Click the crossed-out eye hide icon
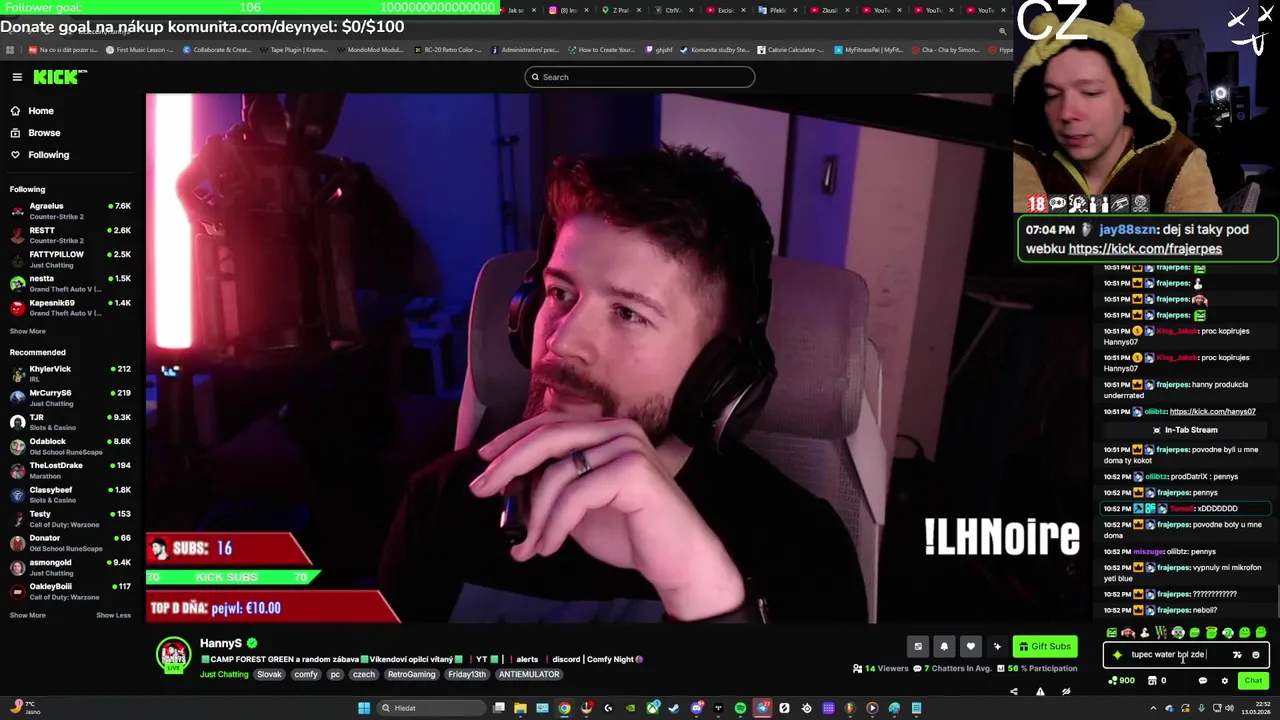Image resolution: width=1280 pixels, height=720 pixels. point(1066,691)
